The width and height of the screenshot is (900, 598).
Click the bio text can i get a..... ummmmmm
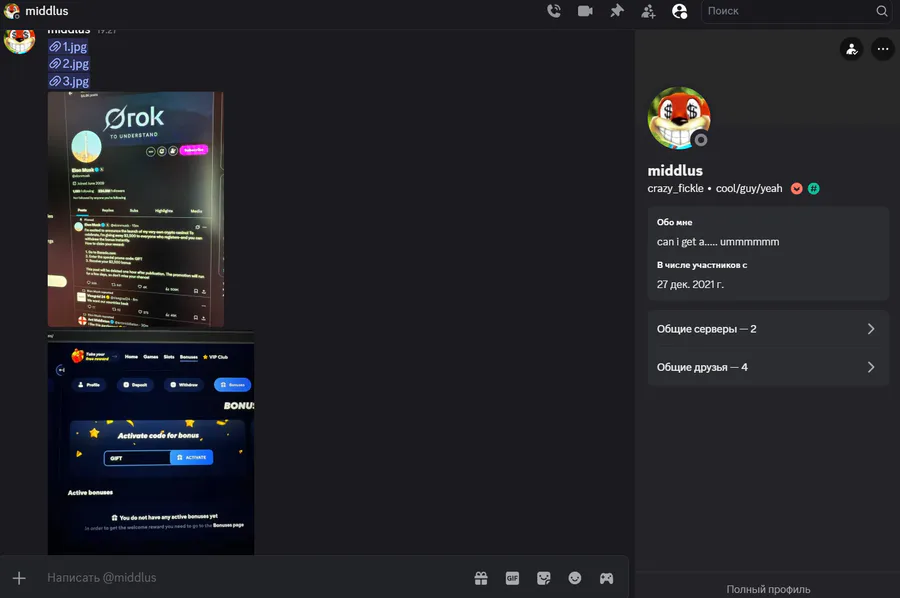pos(718,242)
